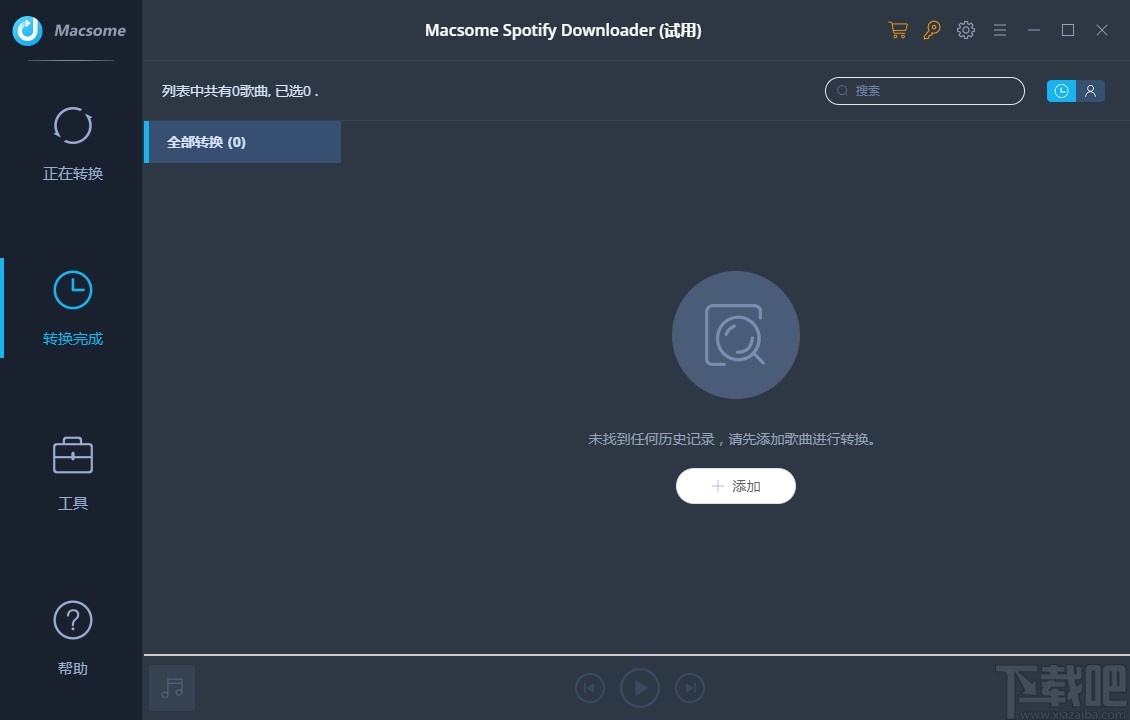This screenshot has width=1130, height=720.
Task: Open the hamburger menu
Action: 999,30
